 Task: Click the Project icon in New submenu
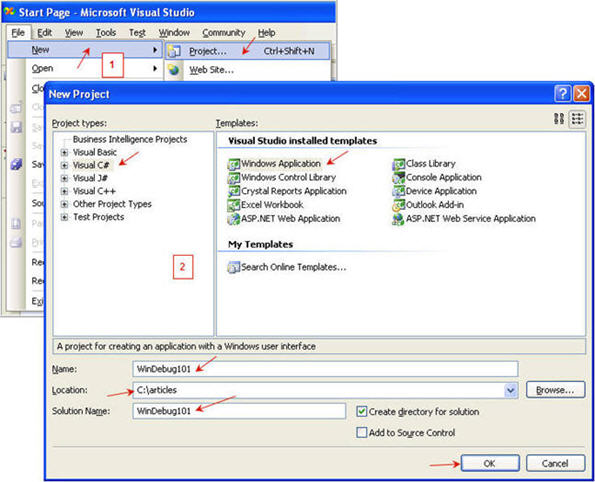[x=174, y=51]
